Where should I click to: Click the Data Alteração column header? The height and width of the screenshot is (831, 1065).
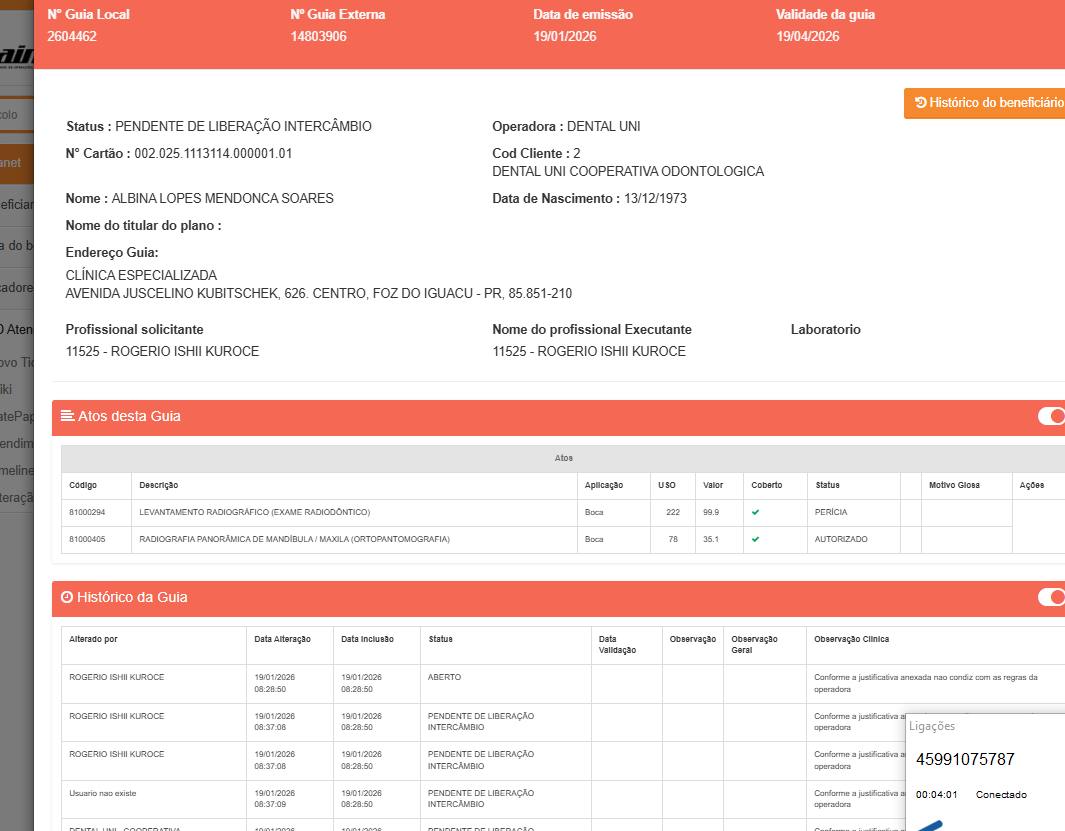pyautogui.click(x=282, y=639)
